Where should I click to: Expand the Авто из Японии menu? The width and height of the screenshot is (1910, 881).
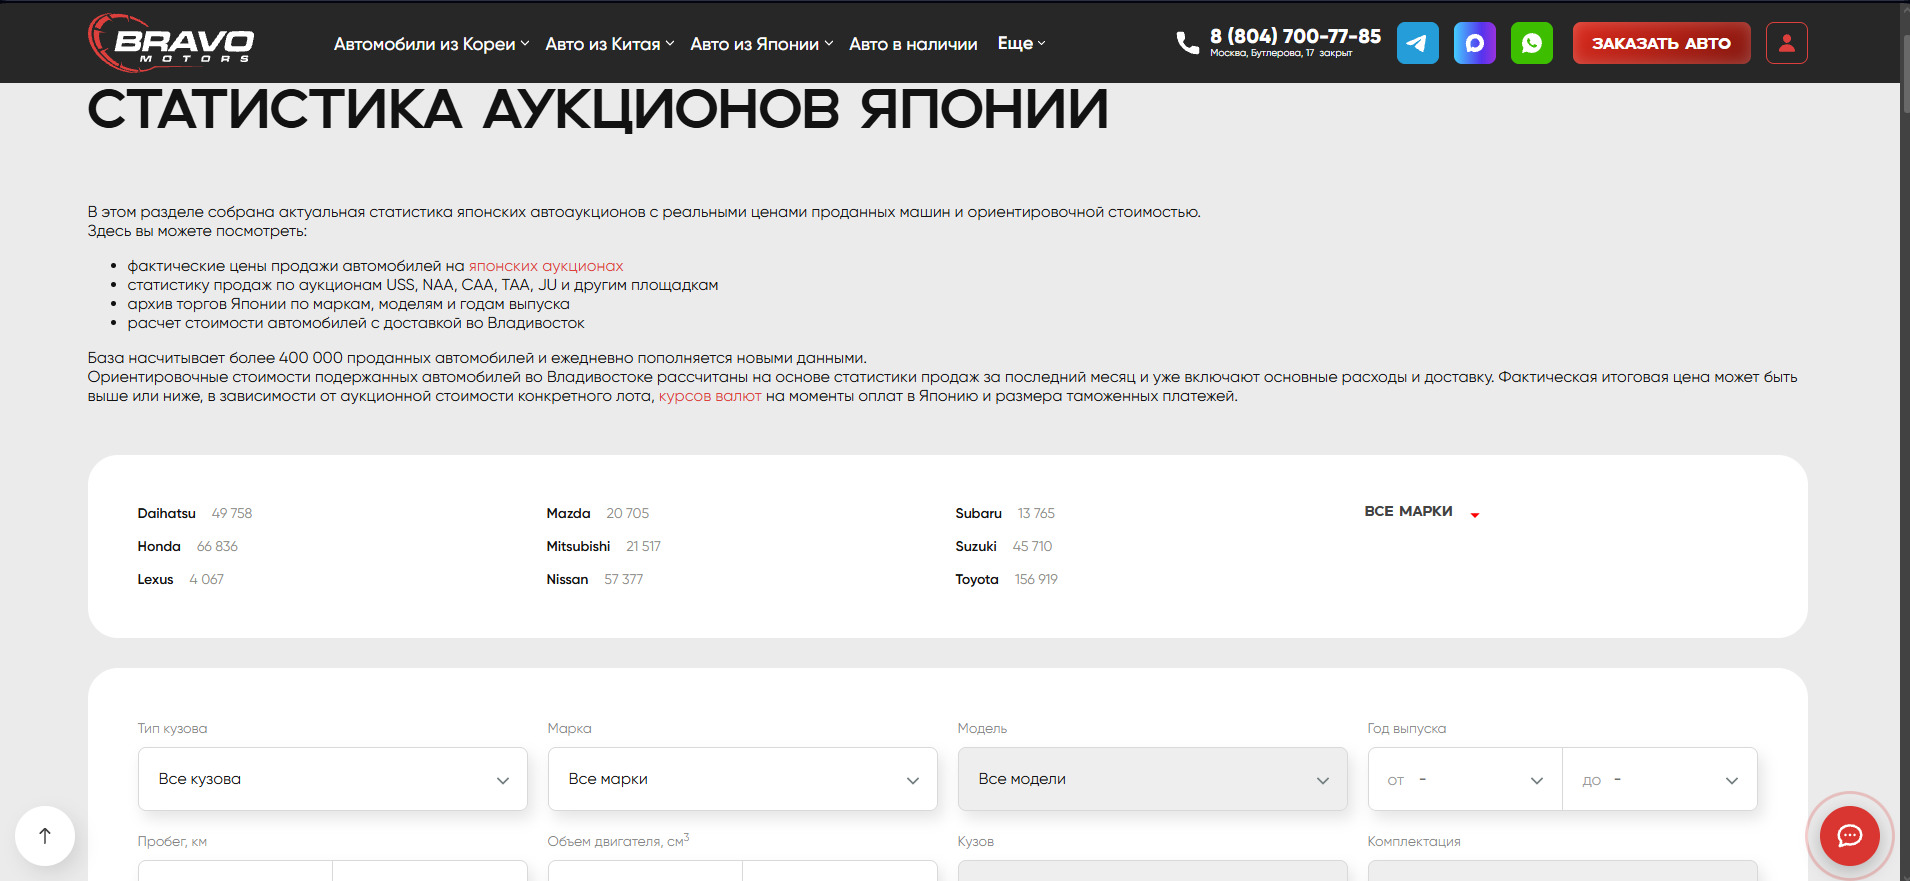point(761,44)
